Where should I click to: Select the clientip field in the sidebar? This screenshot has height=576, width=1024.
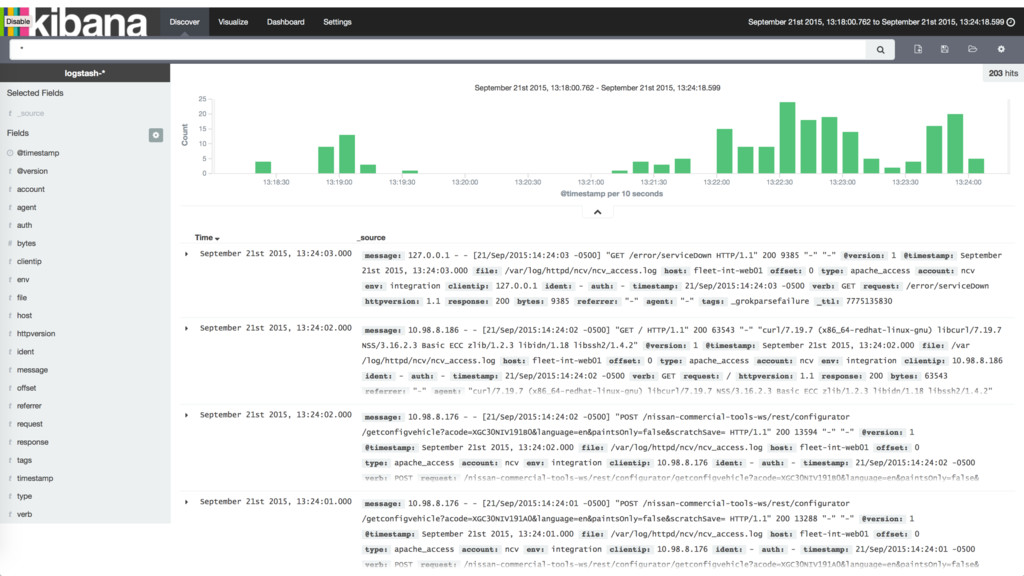[29, 261]
